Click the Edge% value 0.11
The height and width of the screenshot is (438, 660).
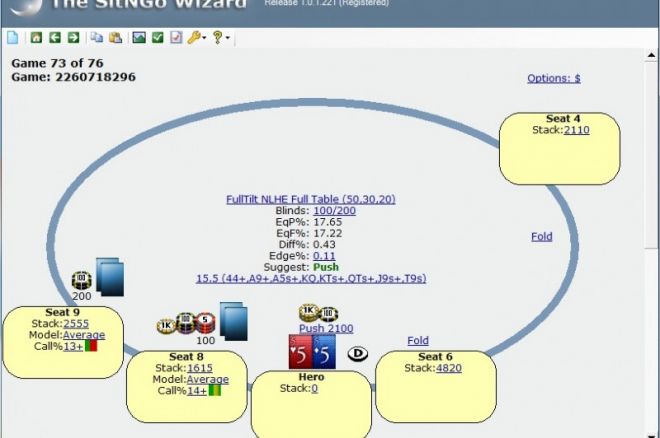[324, 256]
